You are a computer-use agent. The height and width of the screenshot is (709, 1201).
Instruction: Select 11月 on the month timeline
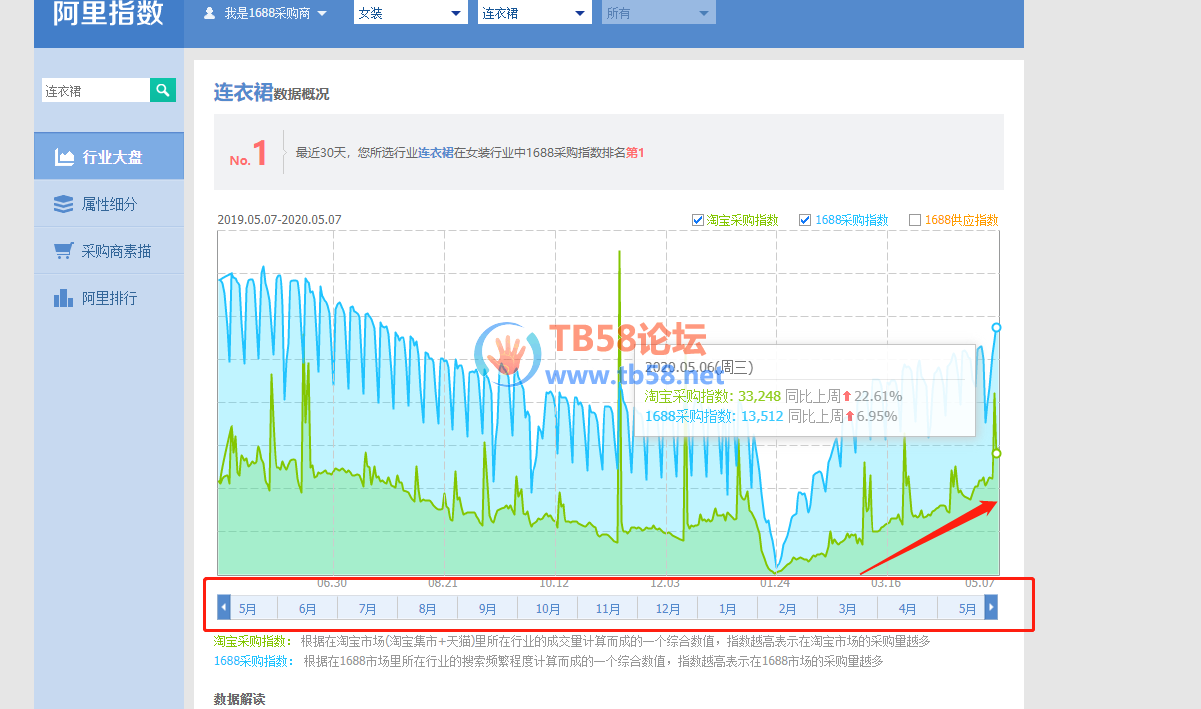[x=607, y=608]
